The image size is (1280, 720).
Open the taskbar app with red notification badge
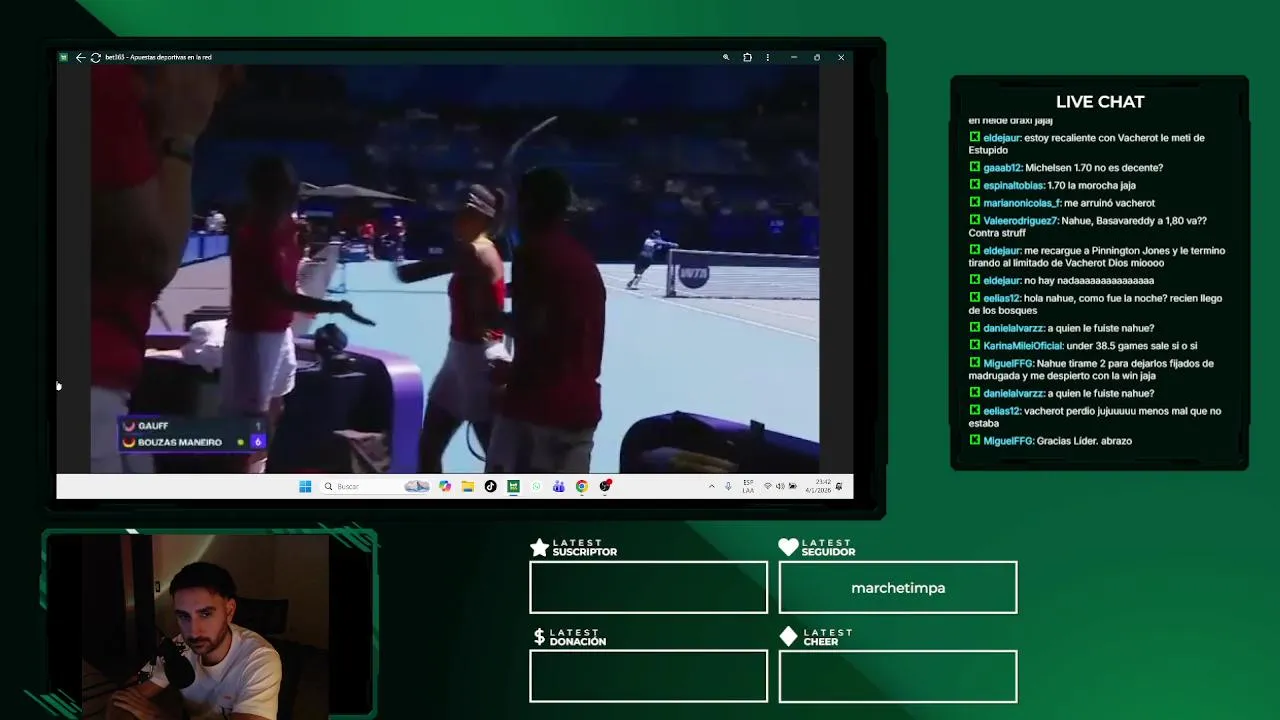[x=606, y=486]
